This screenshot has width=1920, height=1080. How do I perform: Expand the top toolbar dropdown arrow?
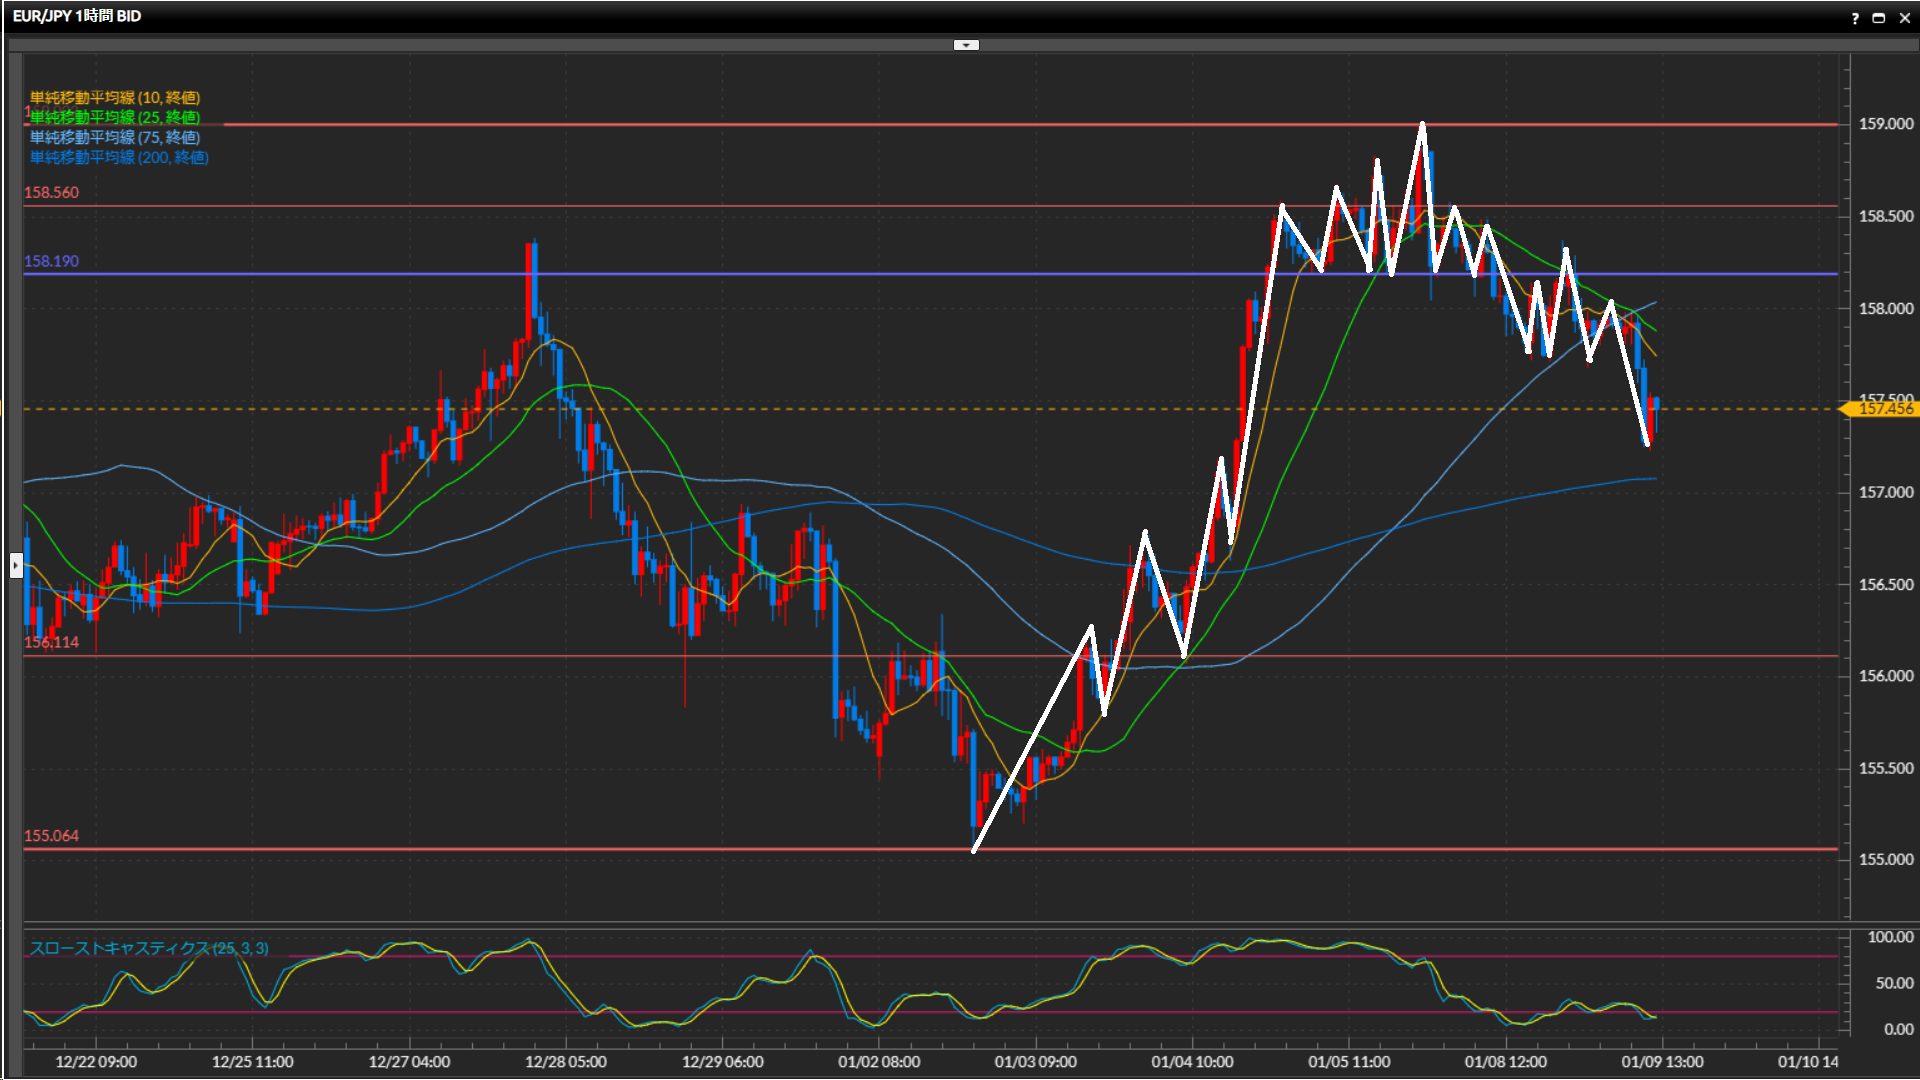[x=966, y=45]
